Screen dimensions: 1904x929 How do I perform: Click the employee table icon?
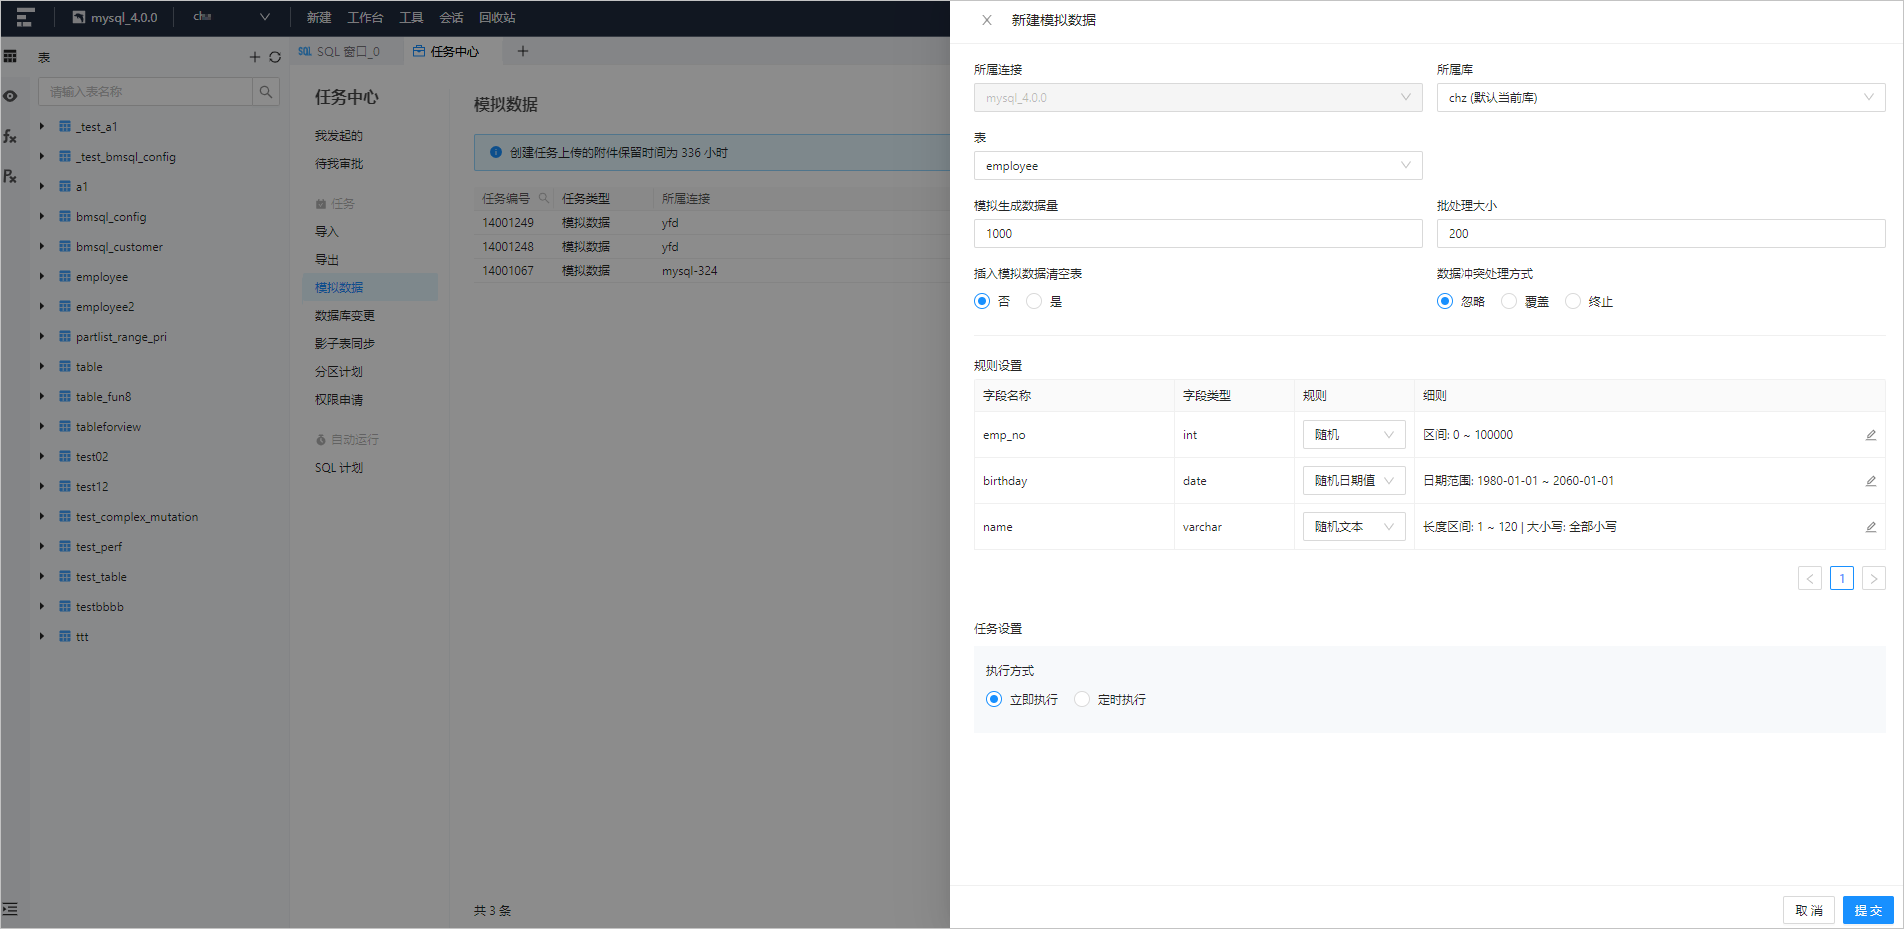coord(65,276)
